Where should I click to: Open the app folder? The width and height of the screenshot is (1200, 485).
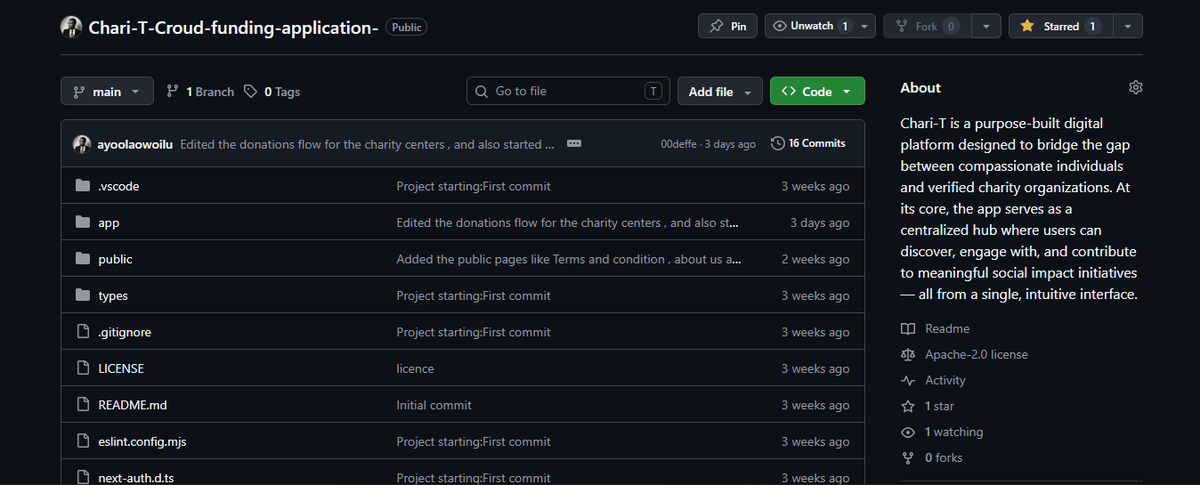109,223
